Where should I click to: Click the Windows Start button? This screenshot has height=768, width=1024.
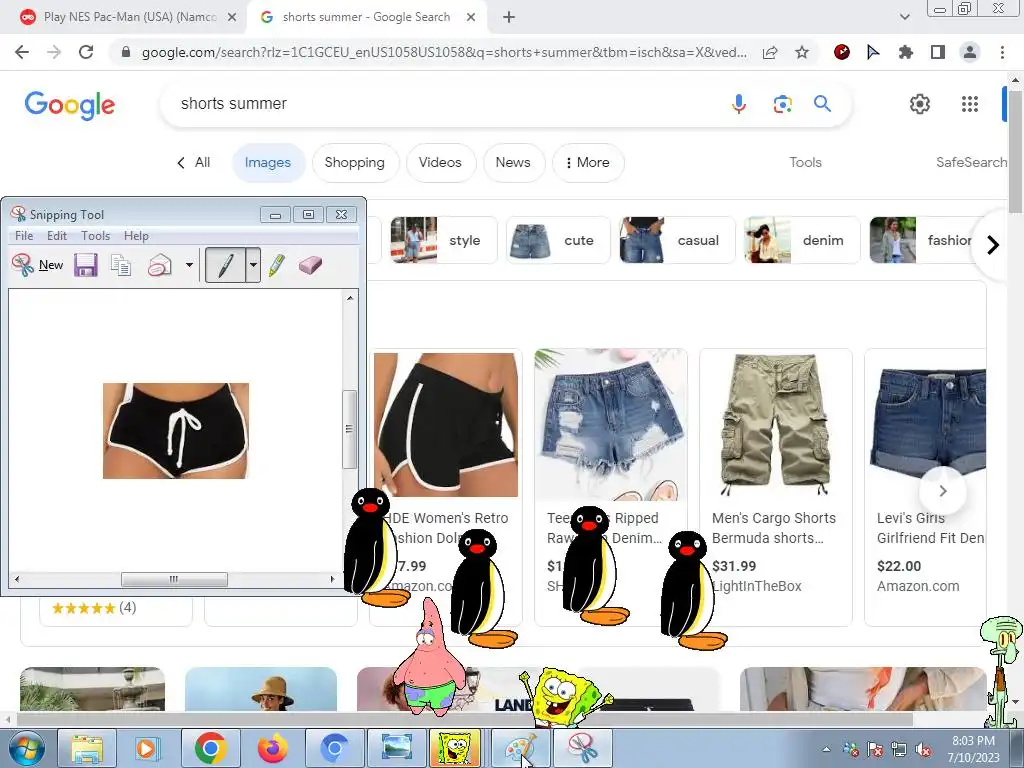coord(25,748)
